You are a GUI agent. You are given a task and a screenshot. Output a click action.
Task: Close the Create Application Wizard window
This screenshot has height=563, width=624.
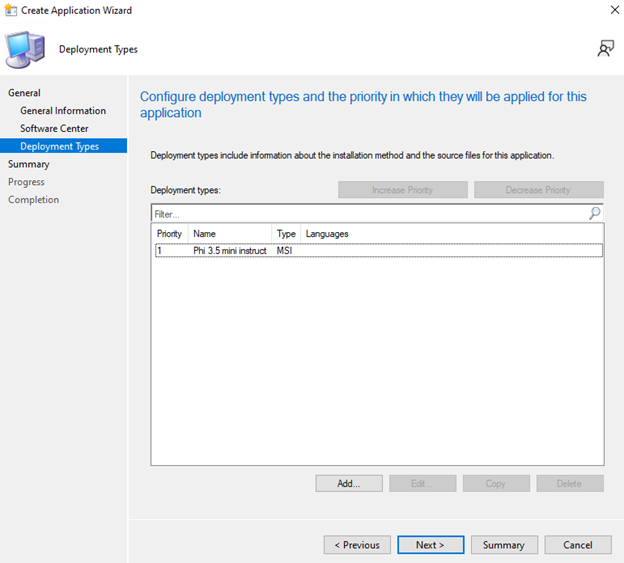click(x=613, y=10)
